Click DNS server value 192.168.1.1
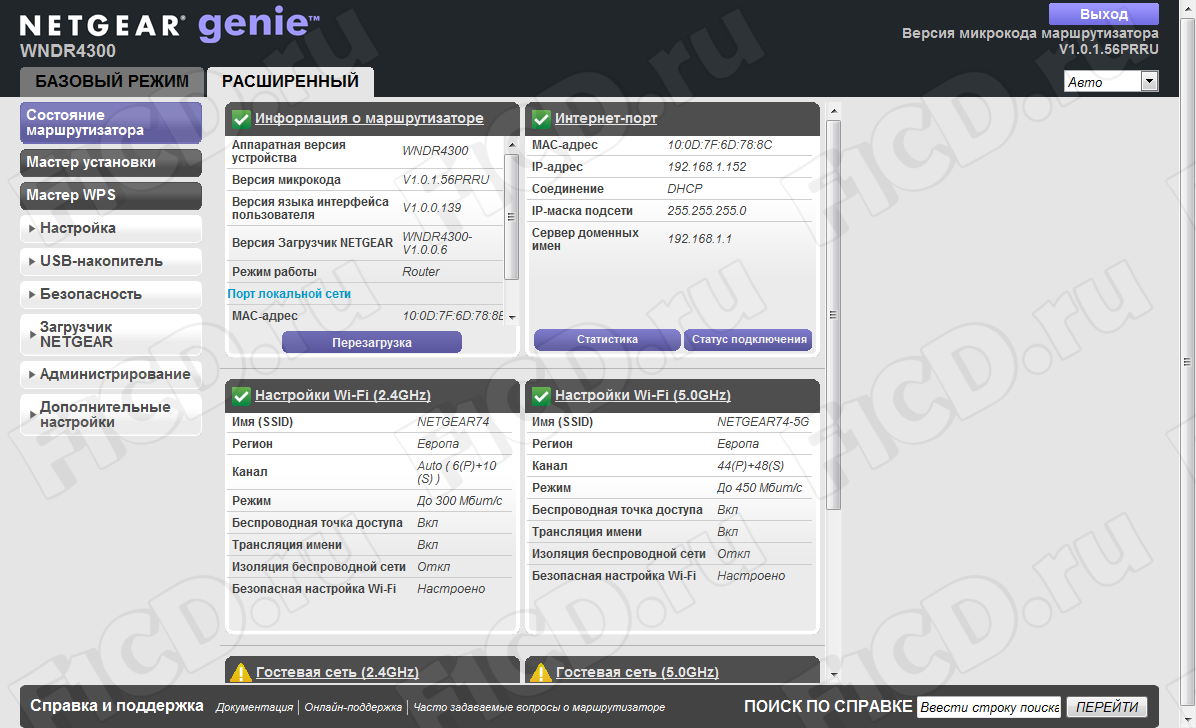 pos(699,240)
